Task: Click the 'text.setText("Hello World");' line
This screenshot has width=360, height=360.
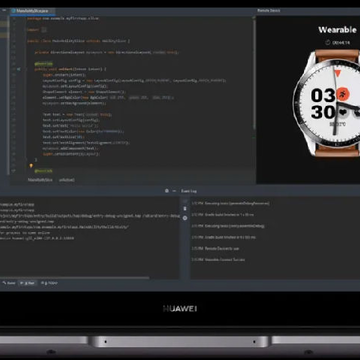Action: [x=71, y=126]
